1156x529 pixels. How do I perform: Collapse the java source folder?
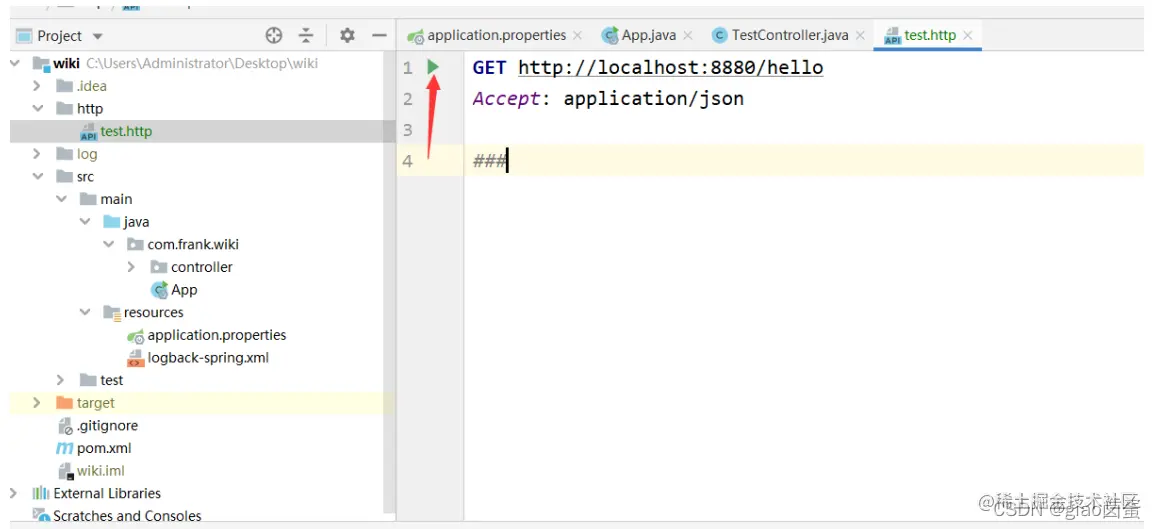click(85, 222)
